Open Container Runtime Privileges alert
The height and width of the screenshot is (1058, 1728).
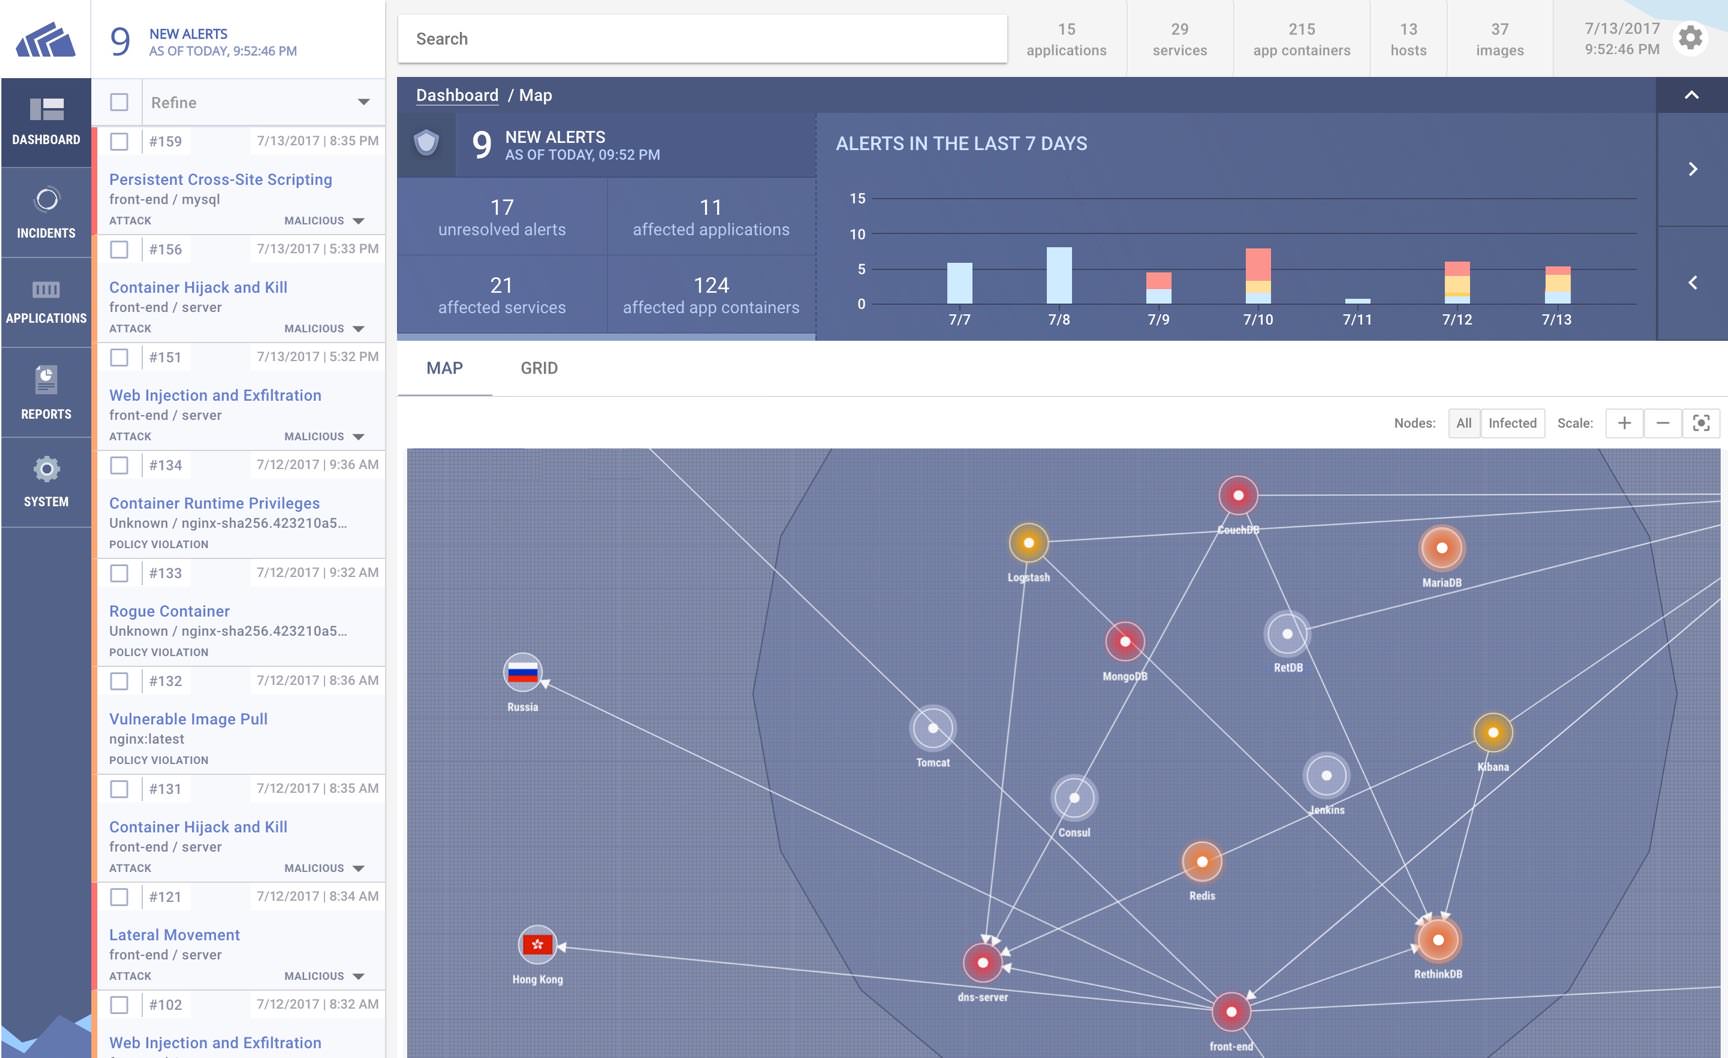(214, 503)
